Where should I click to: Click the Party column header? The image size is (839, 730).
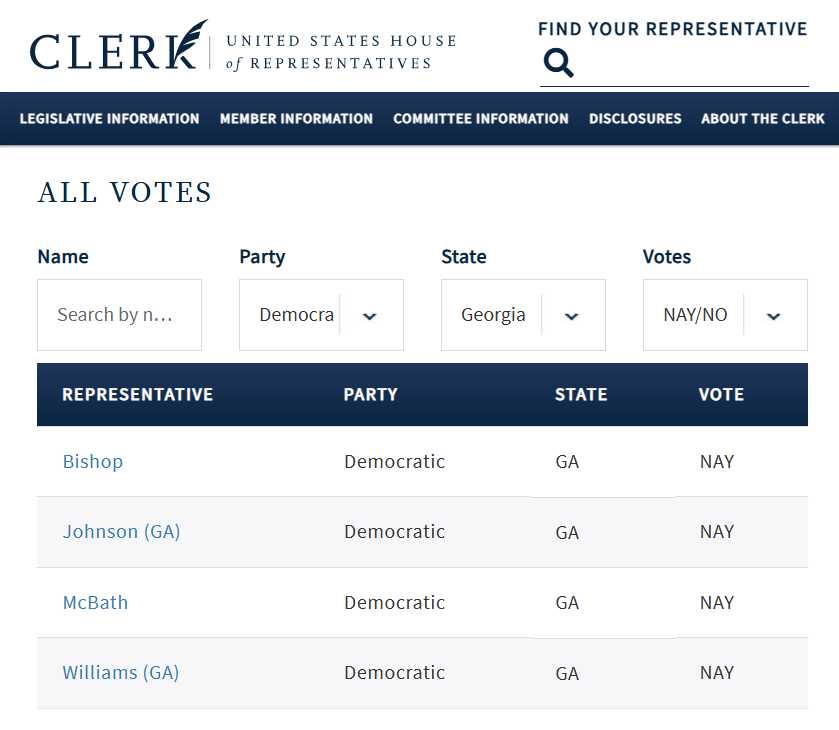370,394
